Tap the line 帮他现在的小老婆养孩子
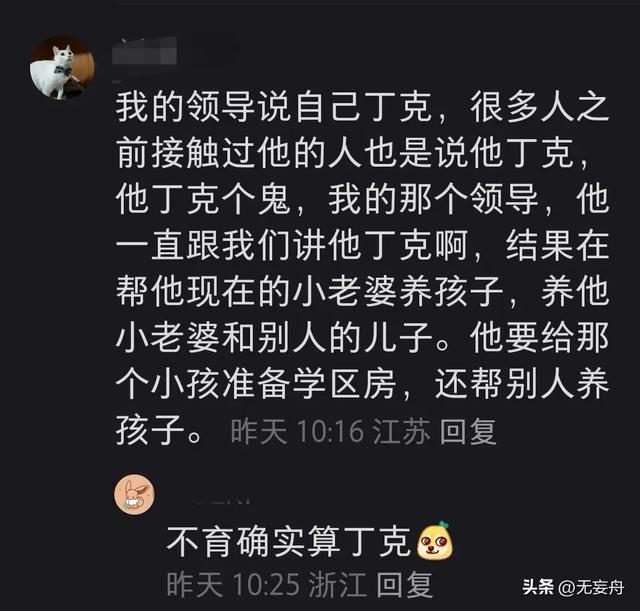This screenshot has height=611, width=640. [x=309, y=291]
